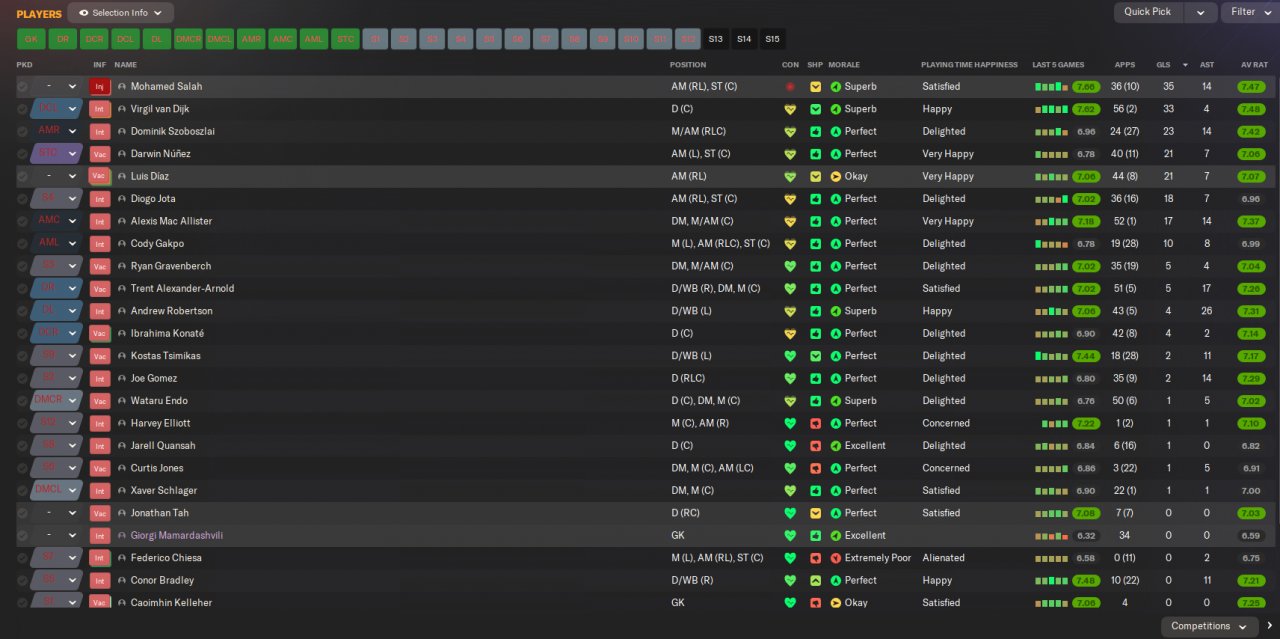This screenshot has height=639, width=1280.
Task: Click the profile icon next to Diogo Jota
Action: point(122,199)
